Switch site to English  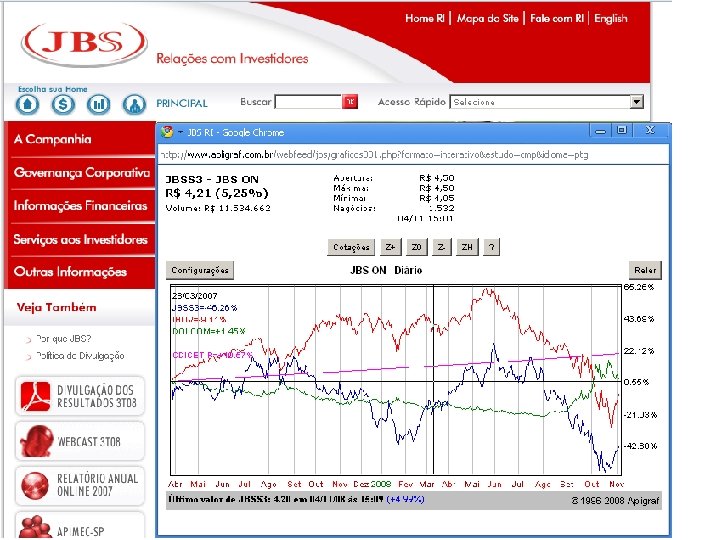coord(610,18)
